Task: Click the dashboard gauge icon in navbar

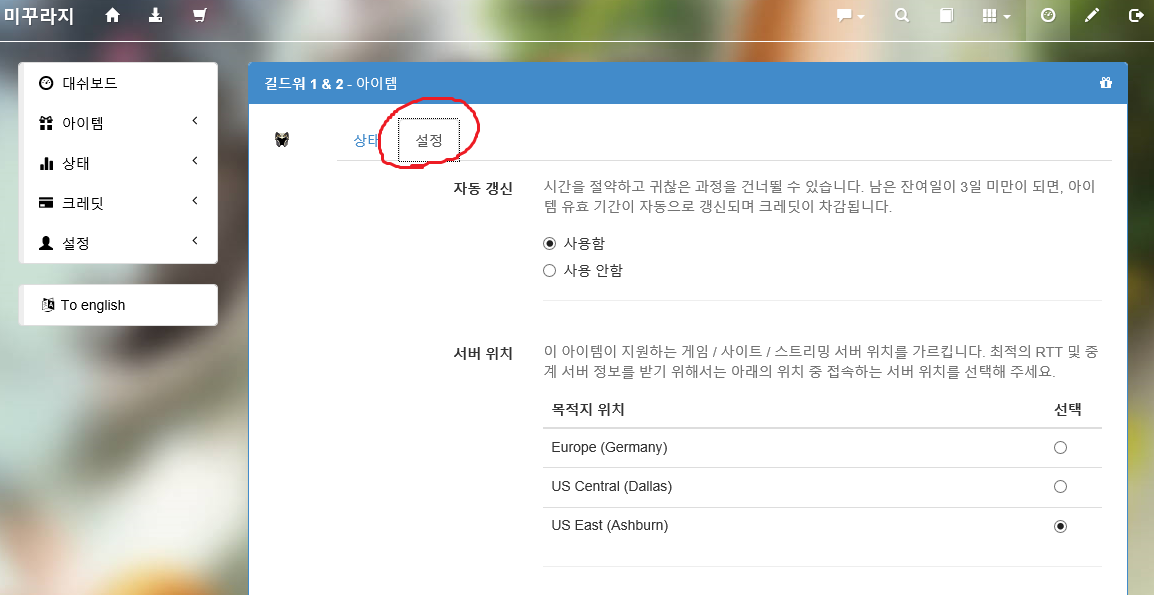Action: [1048, 15]
